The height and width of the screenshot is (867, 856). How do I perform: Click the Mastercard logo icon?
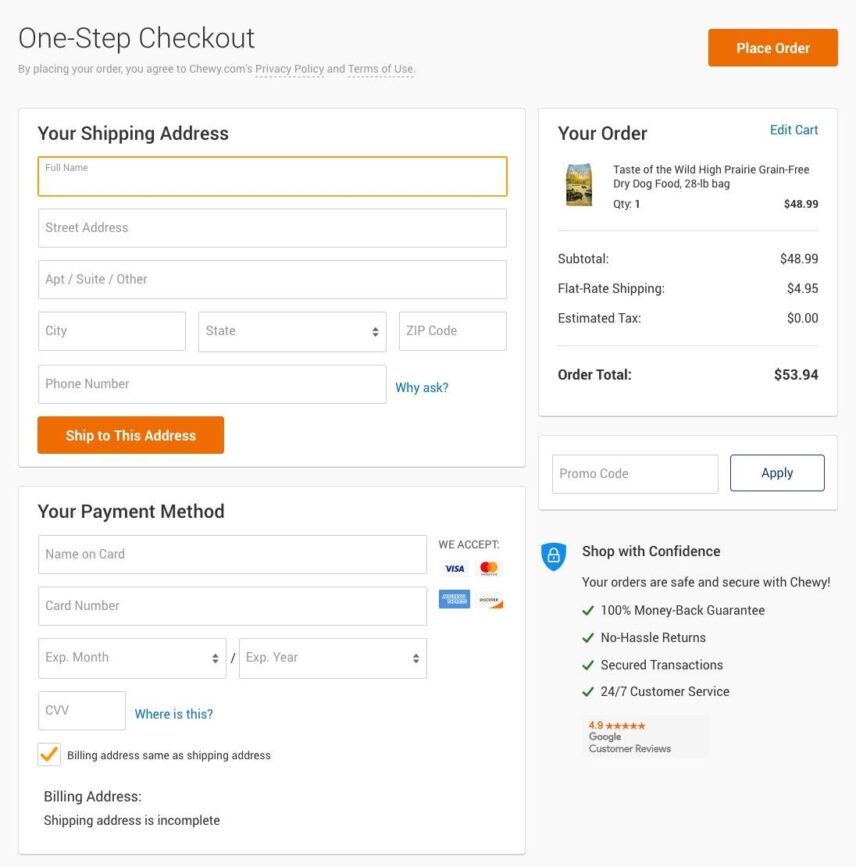coord(489,568)
